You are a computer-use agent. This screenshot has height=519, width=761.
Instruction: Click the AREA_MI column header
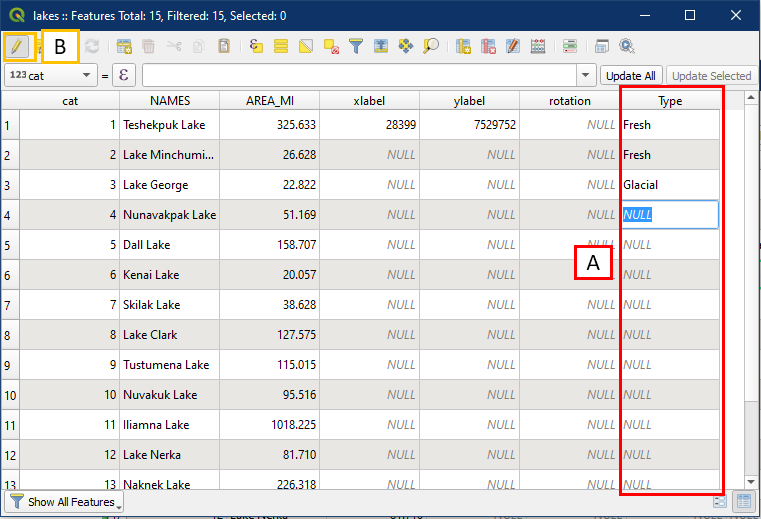point(270,100)
